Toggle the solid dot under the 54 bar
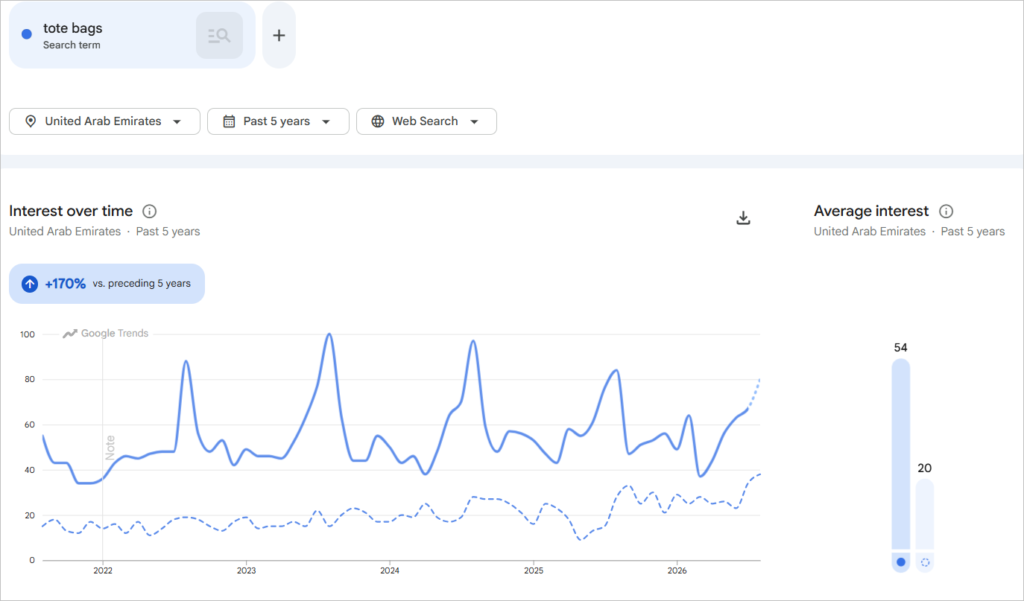The height and width of the screenshot is (601, 1024). pyautogui.click(x=901, y=562)
